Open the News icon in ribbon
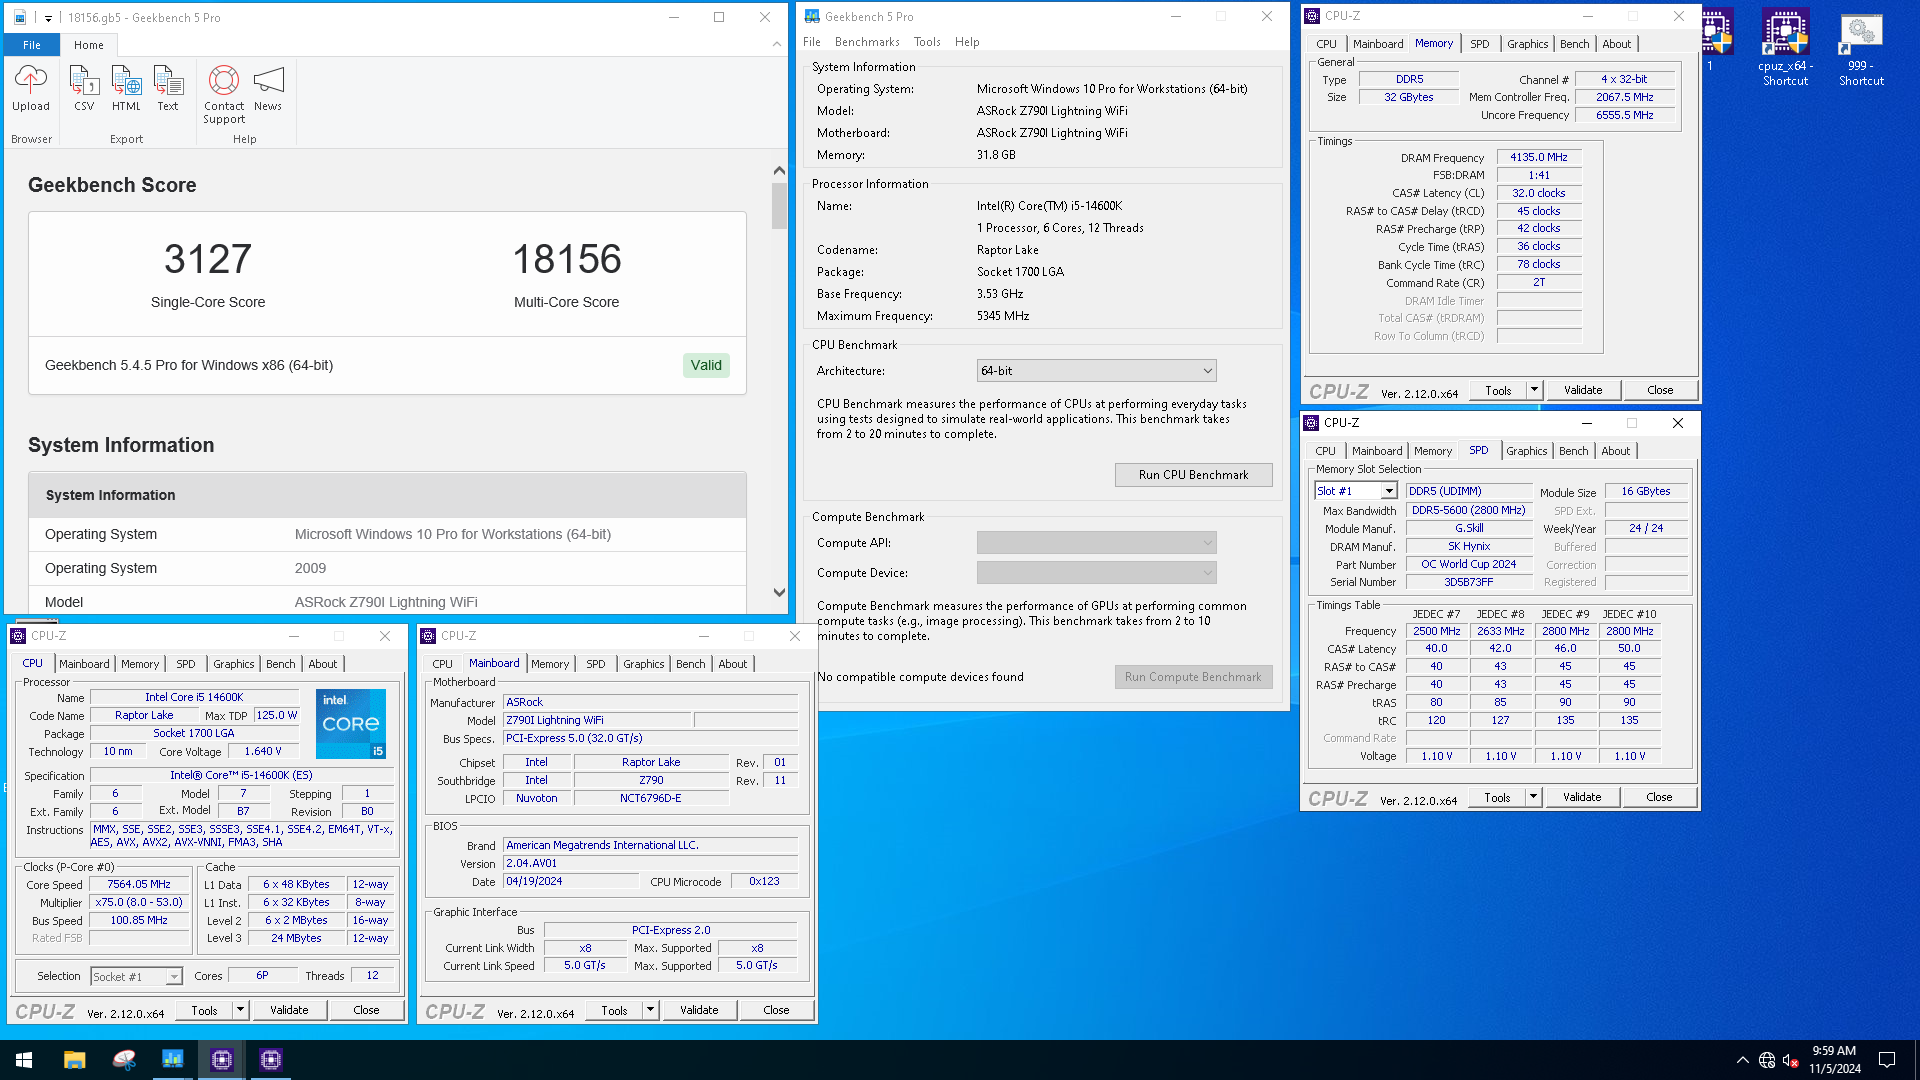This screenshot has height=1080, width=1920. (x=268, y=89)
